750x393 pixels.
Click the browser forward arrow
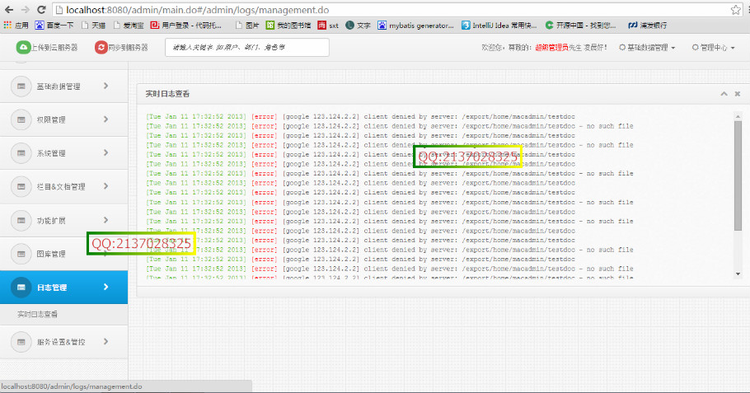pos(25,10)
